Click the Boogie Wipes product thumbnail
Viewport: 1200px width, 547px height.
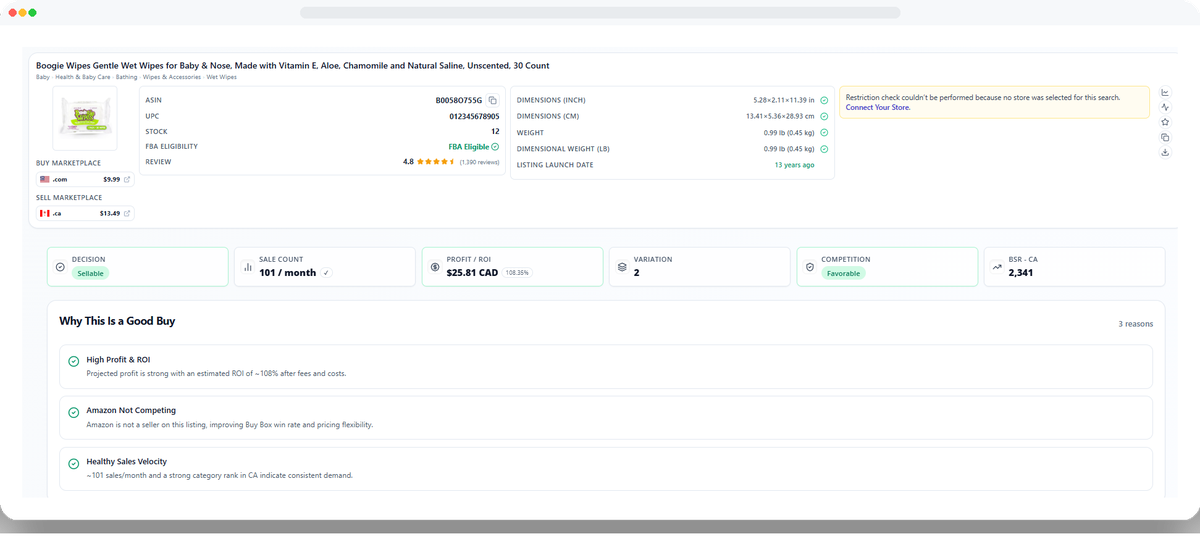tap(85, 117)
